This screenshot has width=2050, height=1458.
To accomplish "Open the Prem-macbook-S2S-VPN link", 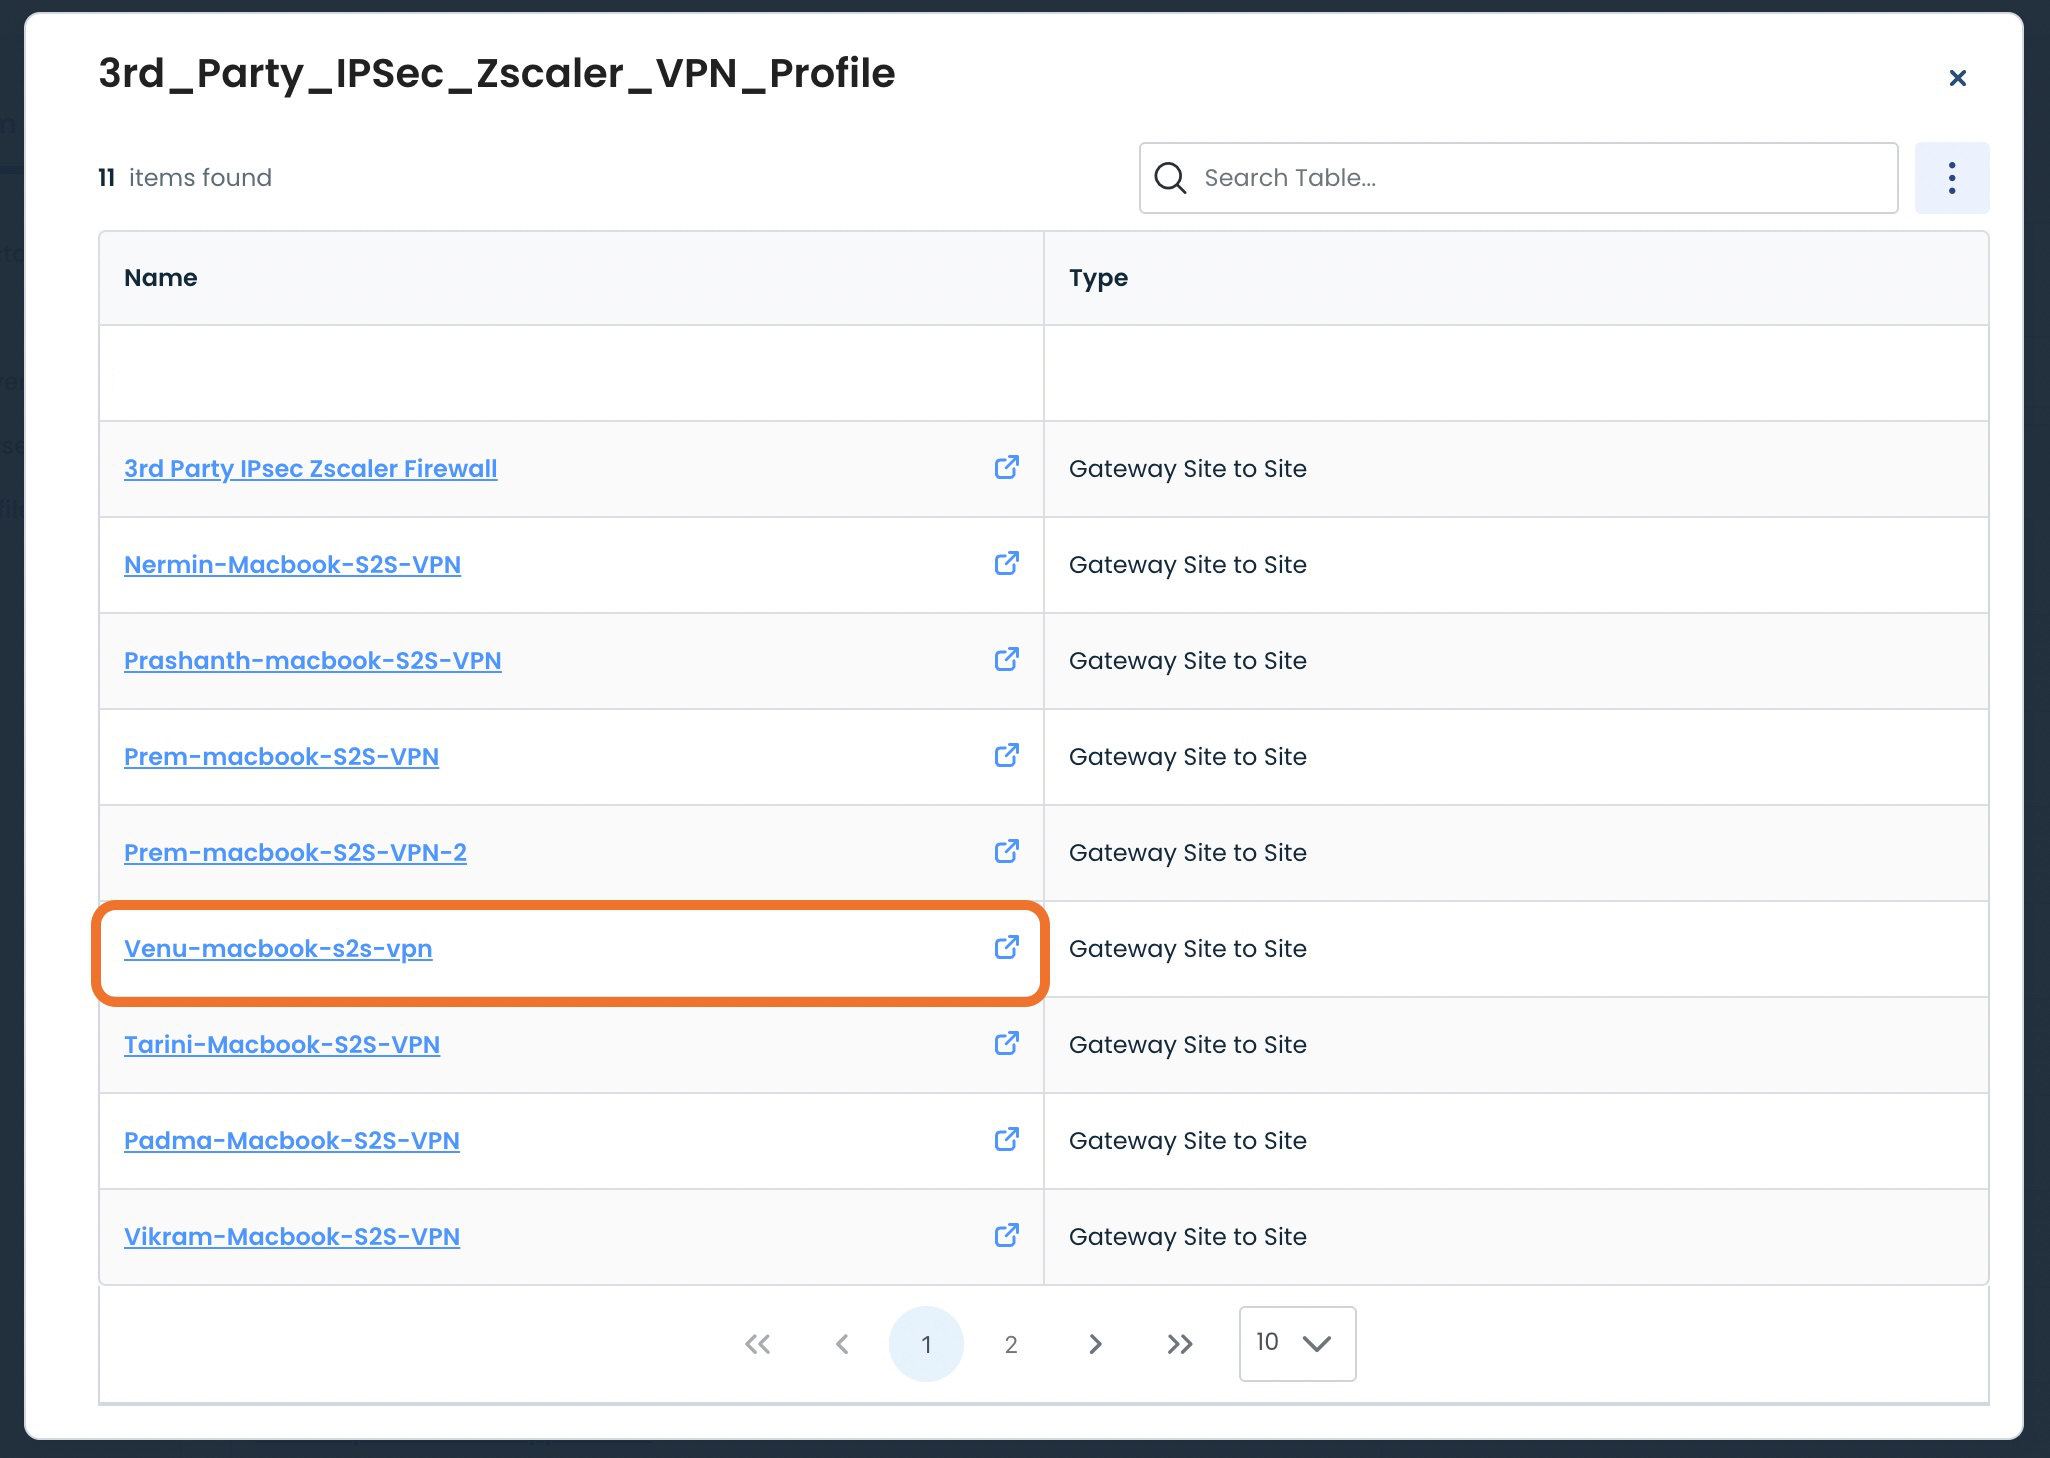I will pyautogui.click(x=281, y=756).
